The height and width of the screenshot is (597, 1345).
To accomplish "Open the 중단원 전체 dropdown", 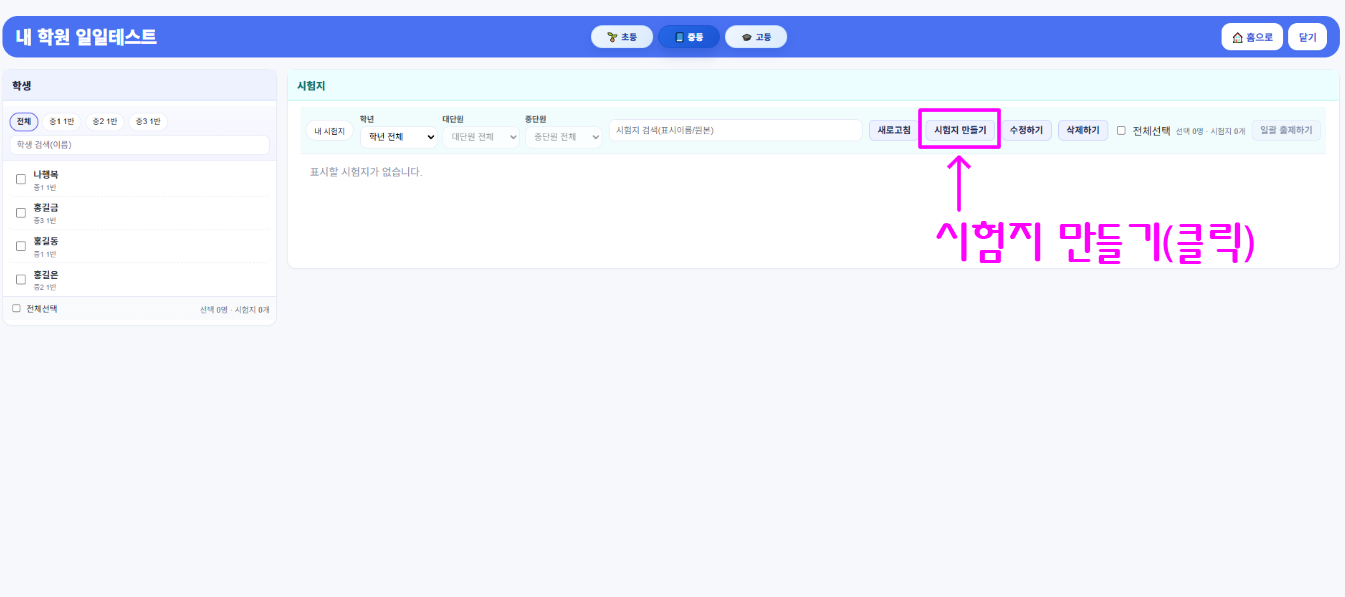I will (564, 136).
